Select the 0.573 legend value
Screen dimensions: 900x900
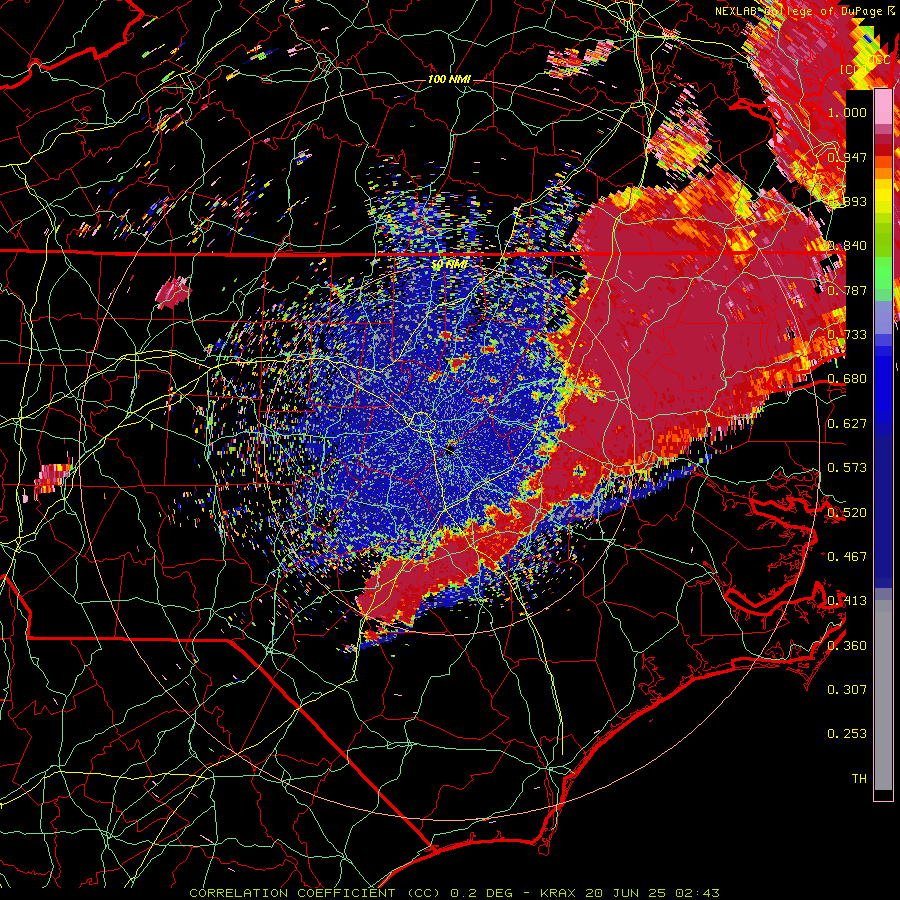pyautogui.click(x=847, y=468)
